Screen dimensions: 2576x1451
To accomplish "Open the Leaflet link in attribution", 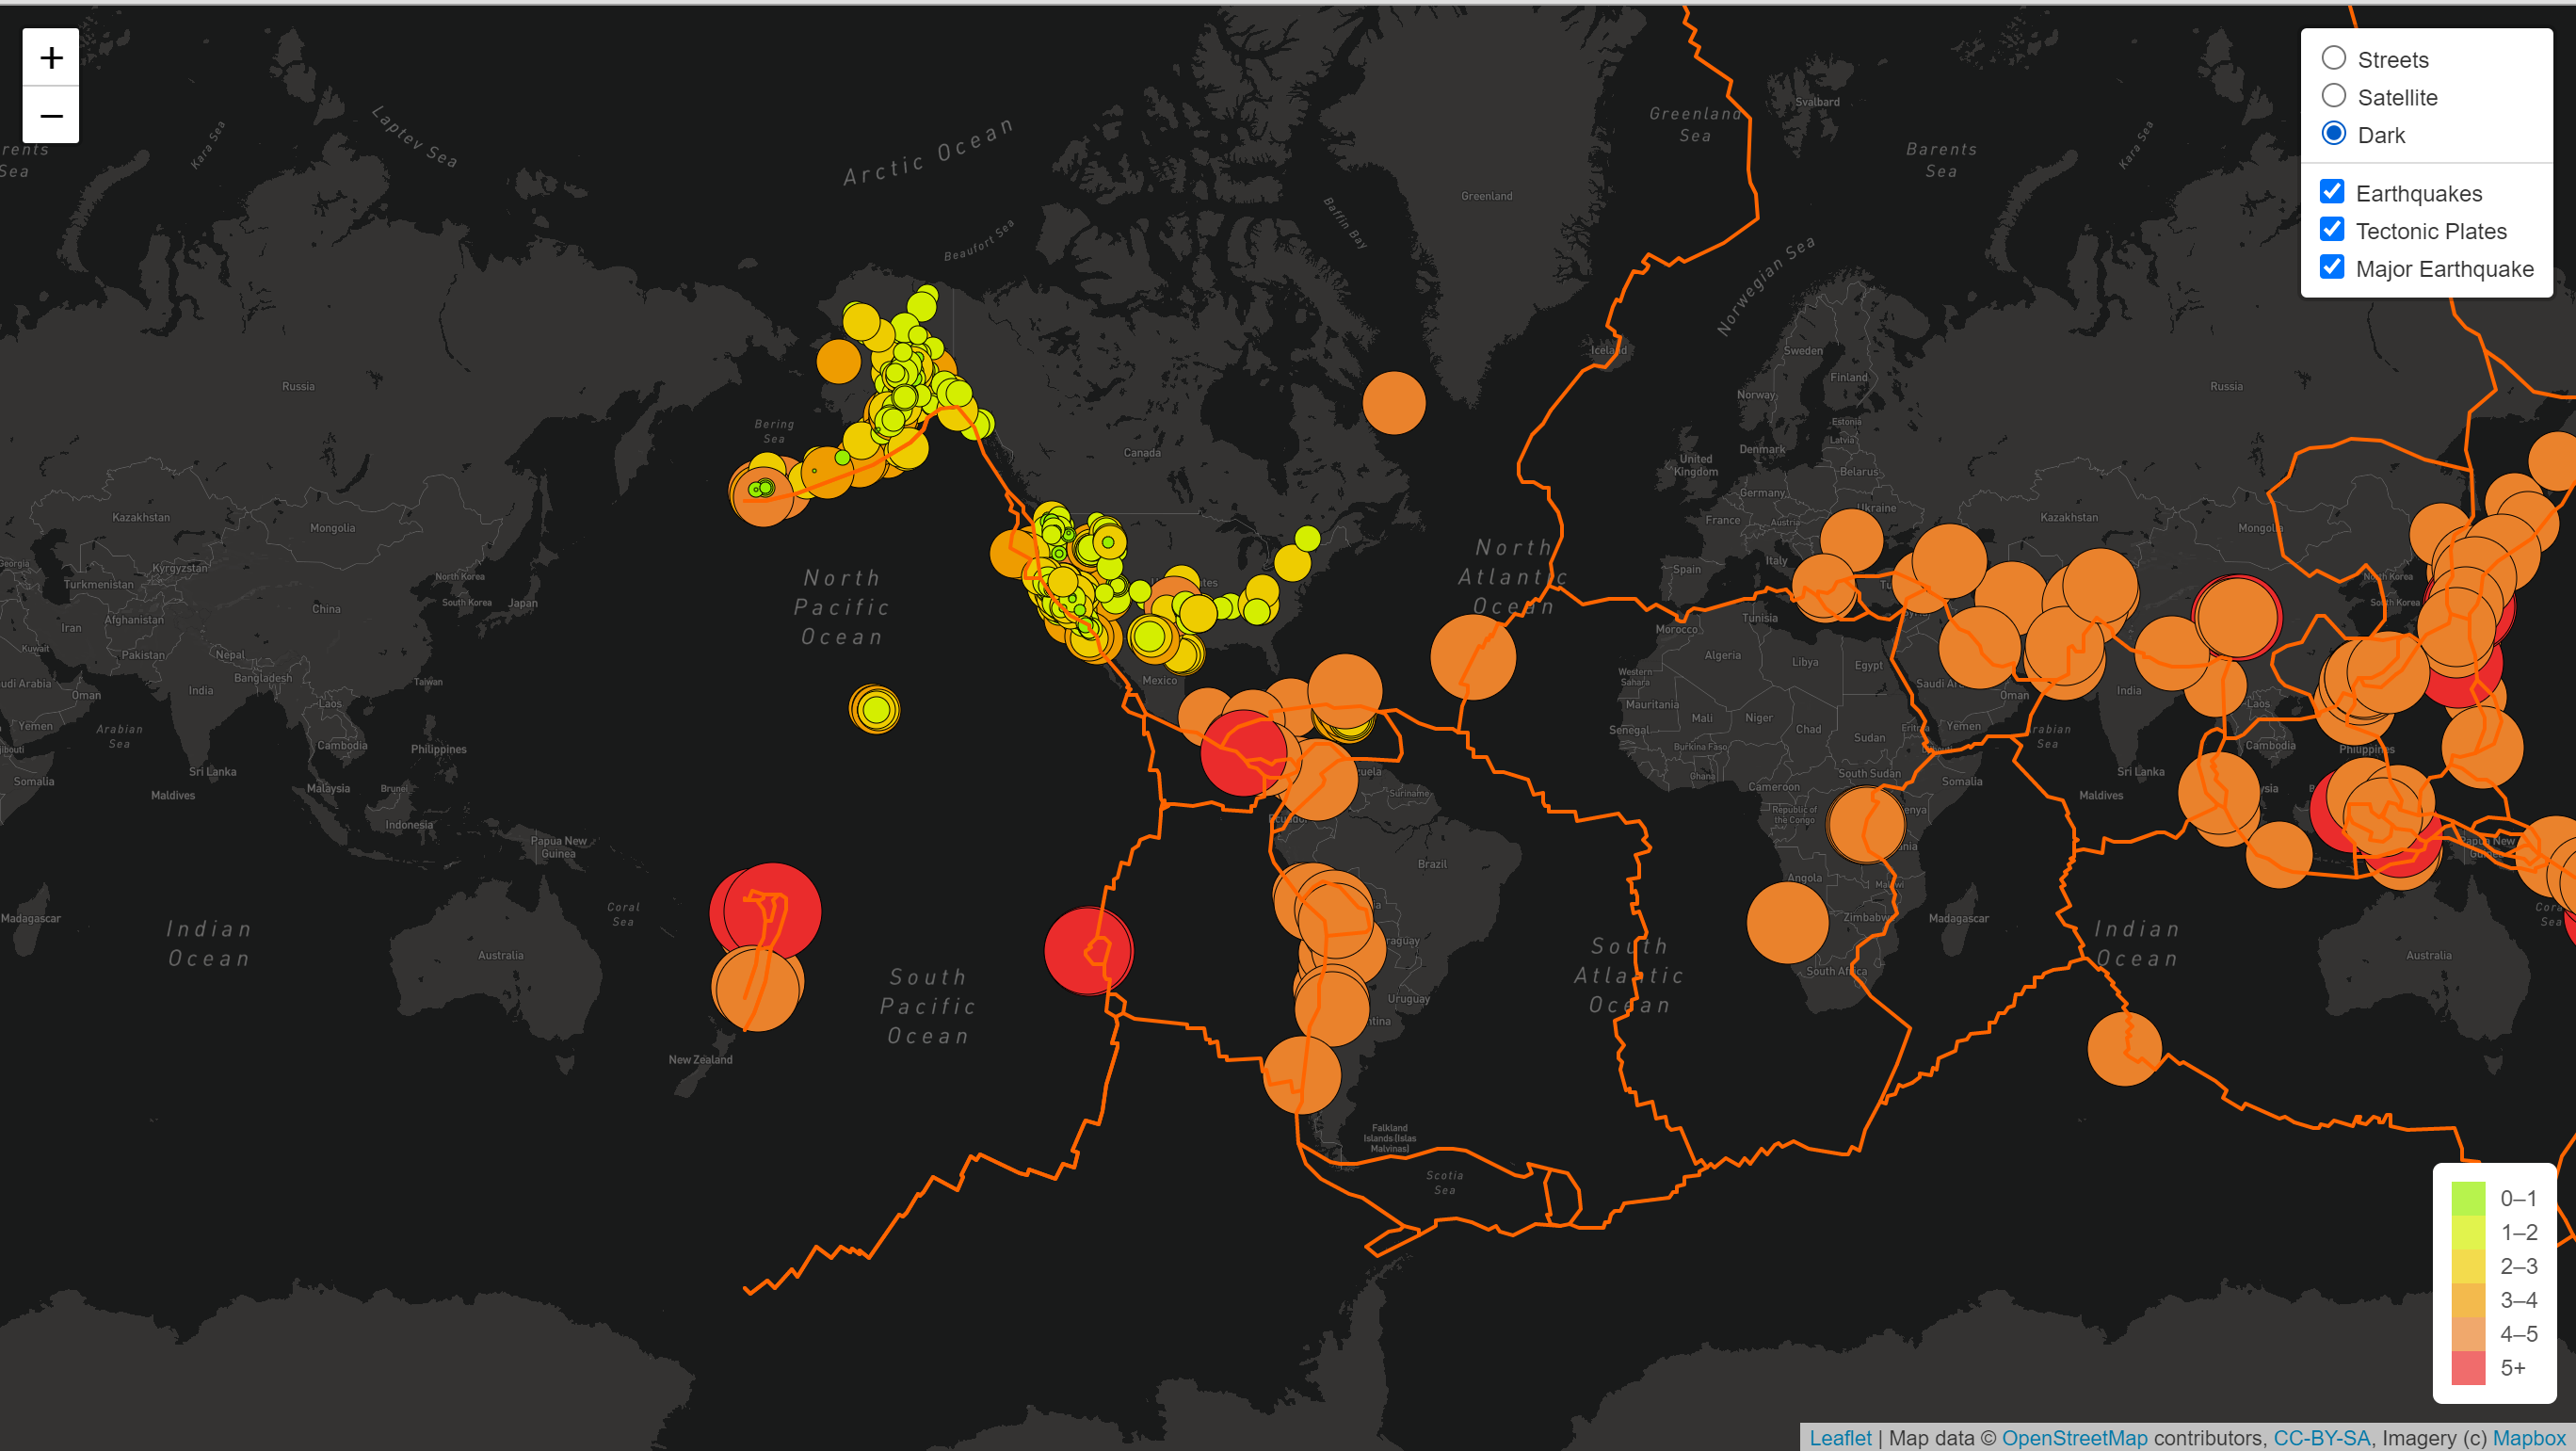I will (x=1843, y=1437).
